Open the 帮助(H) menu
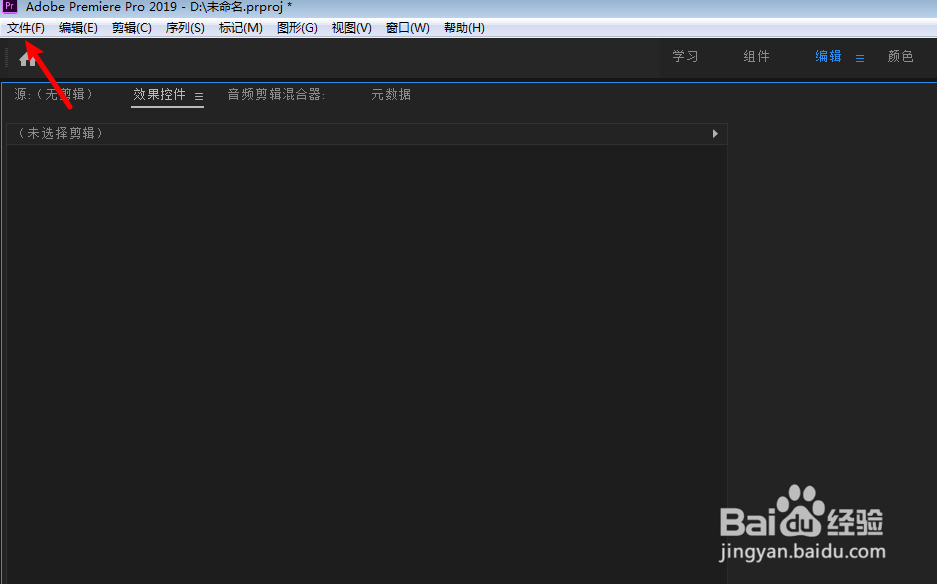This screenshot has width=937, height=584. (x=464, y=28)
